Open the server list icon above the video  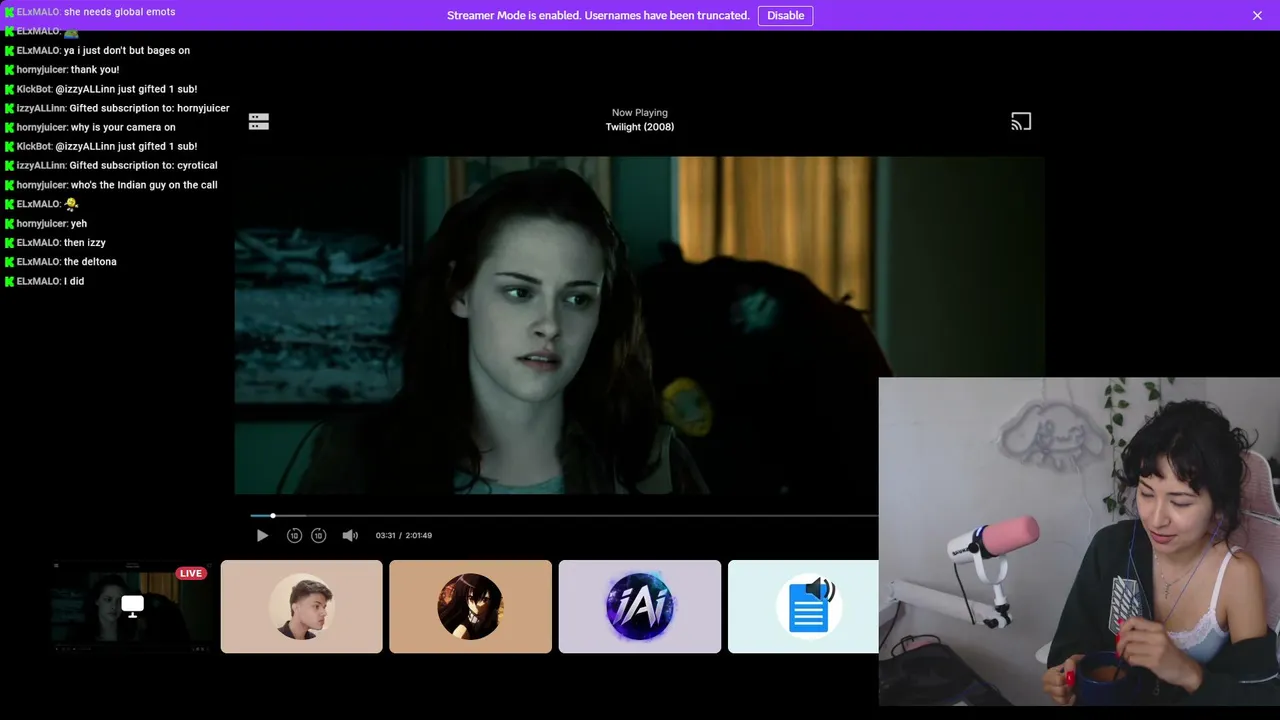click(259, 121)
